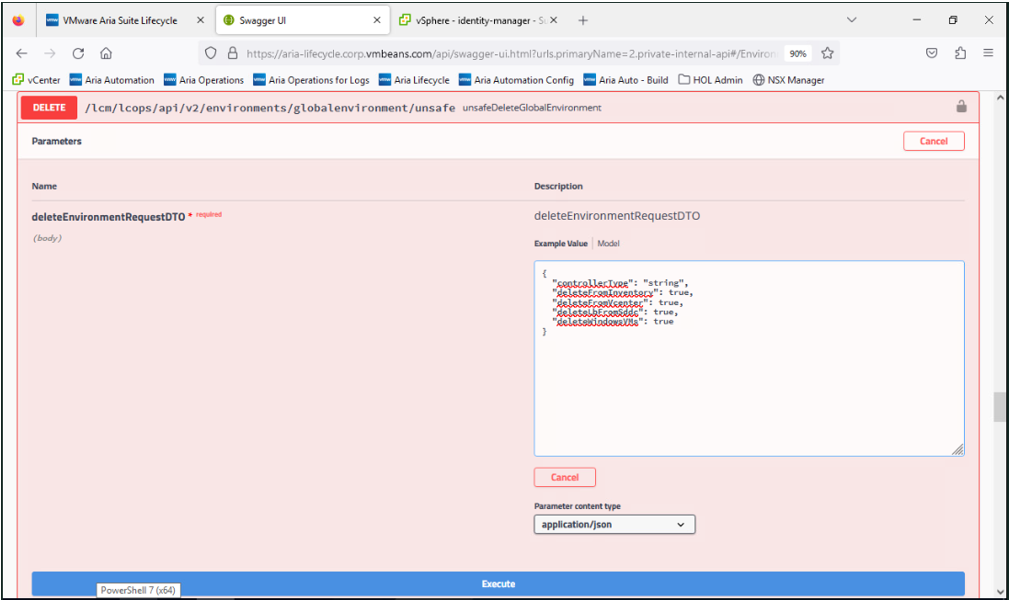Click the padlock security icon in the address bar
This screenshot has width=1012, height=603.
[x=231, y=53]
